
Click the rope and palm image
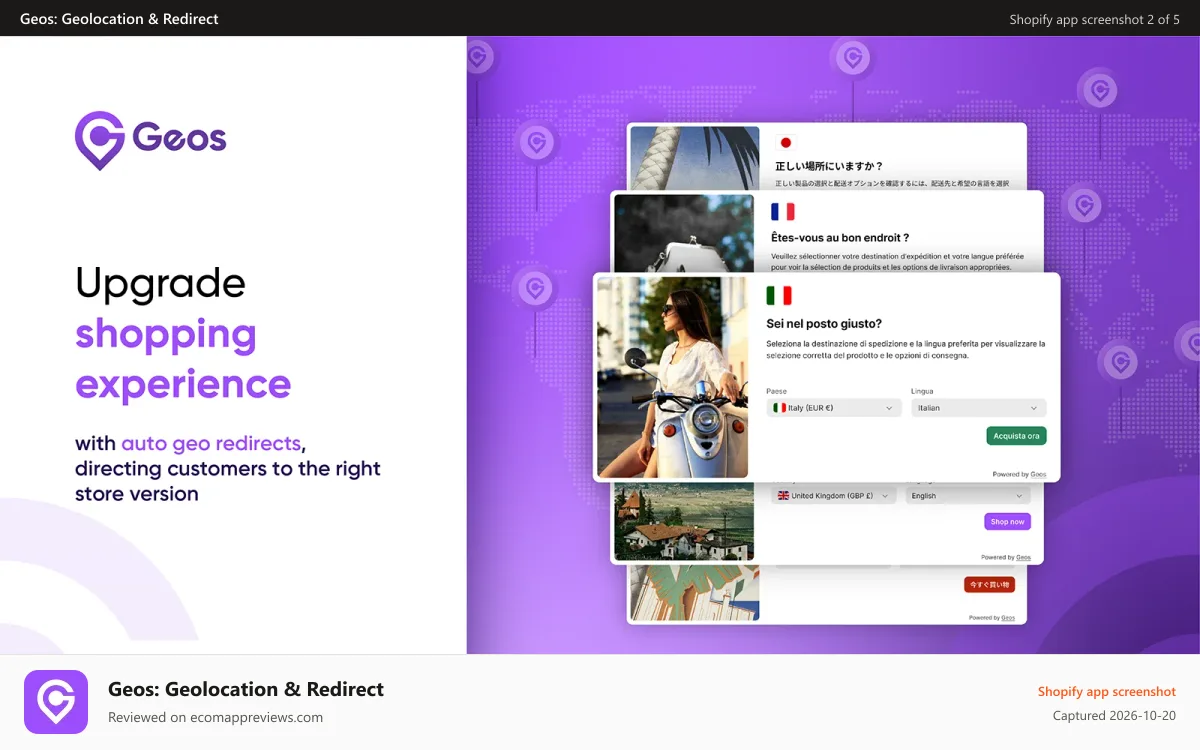coord(694,157)
